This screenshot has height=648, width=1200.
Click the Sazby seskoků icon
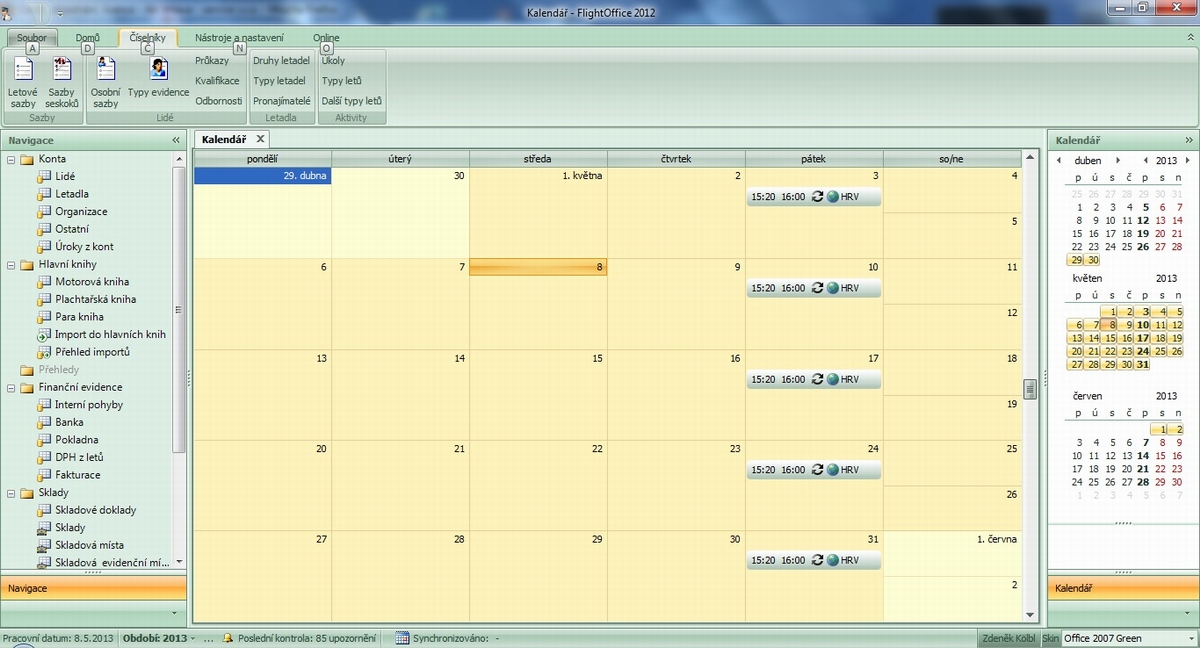(x=62, y=70)
